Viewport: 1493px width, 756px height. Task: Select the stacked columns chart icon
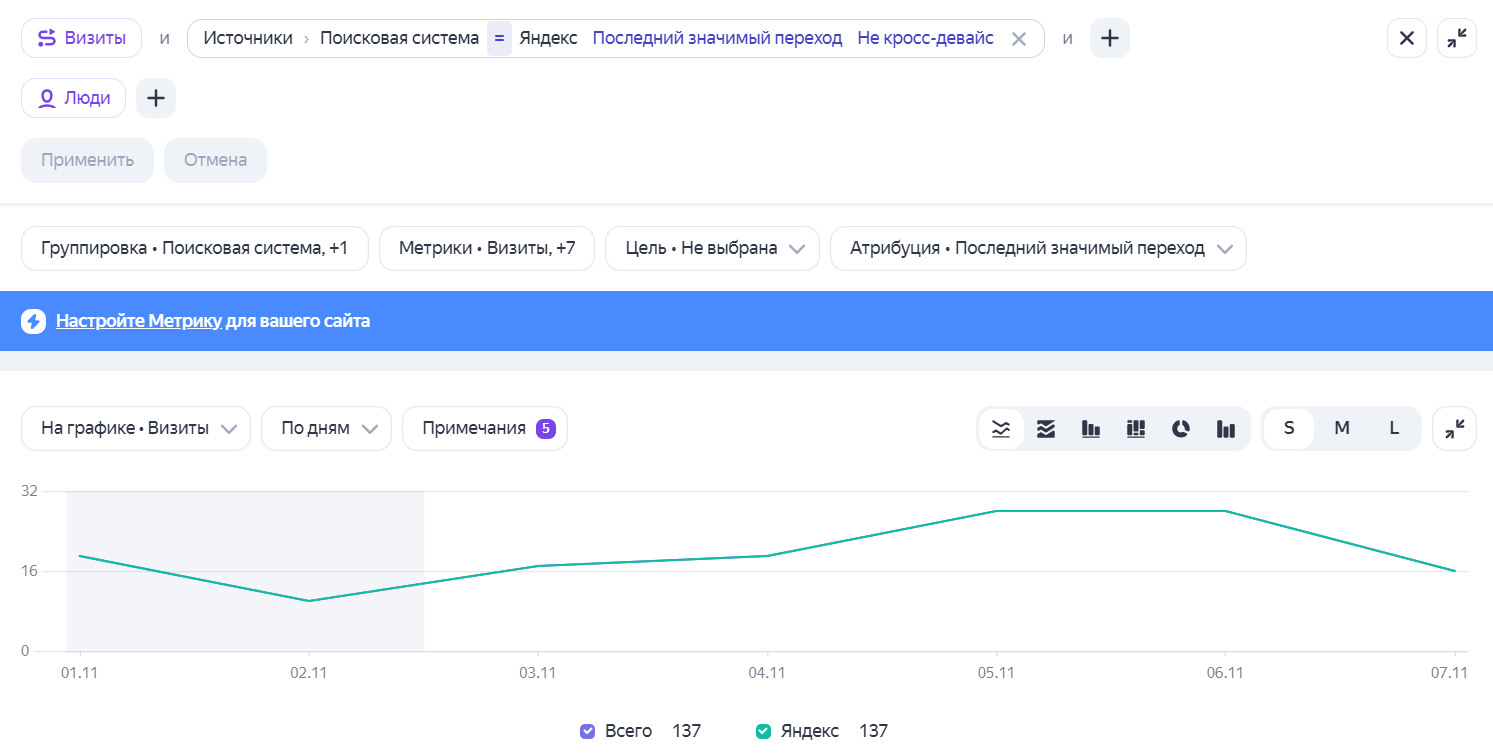[x=1136, y=429]
